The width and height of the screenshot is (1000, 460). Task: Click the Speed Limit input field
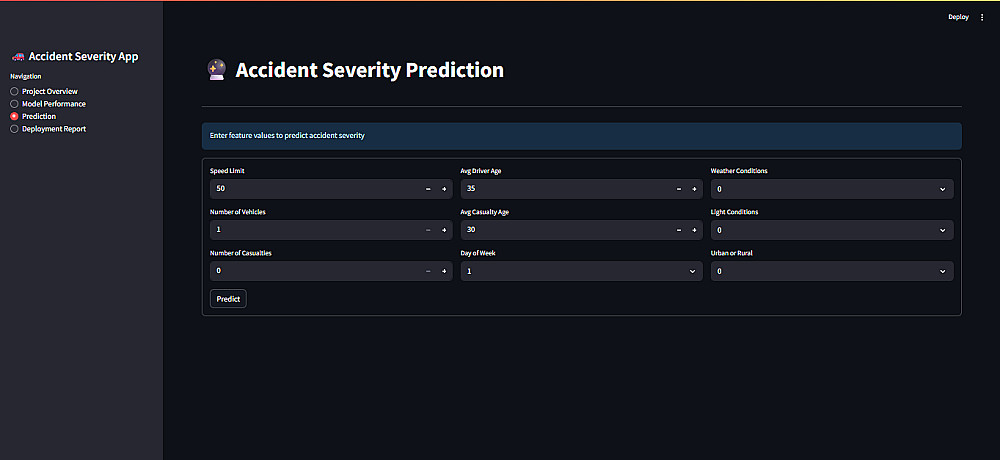point(315,189)
